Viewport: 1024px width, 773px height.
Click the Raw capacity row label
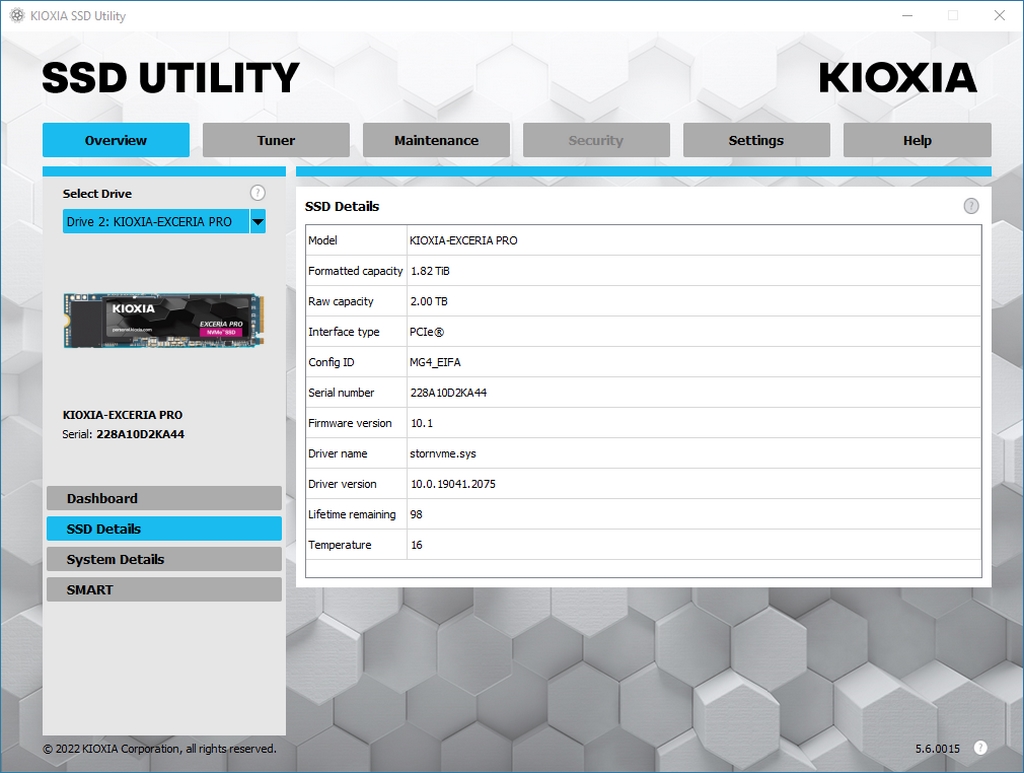[x=341, y=301]
